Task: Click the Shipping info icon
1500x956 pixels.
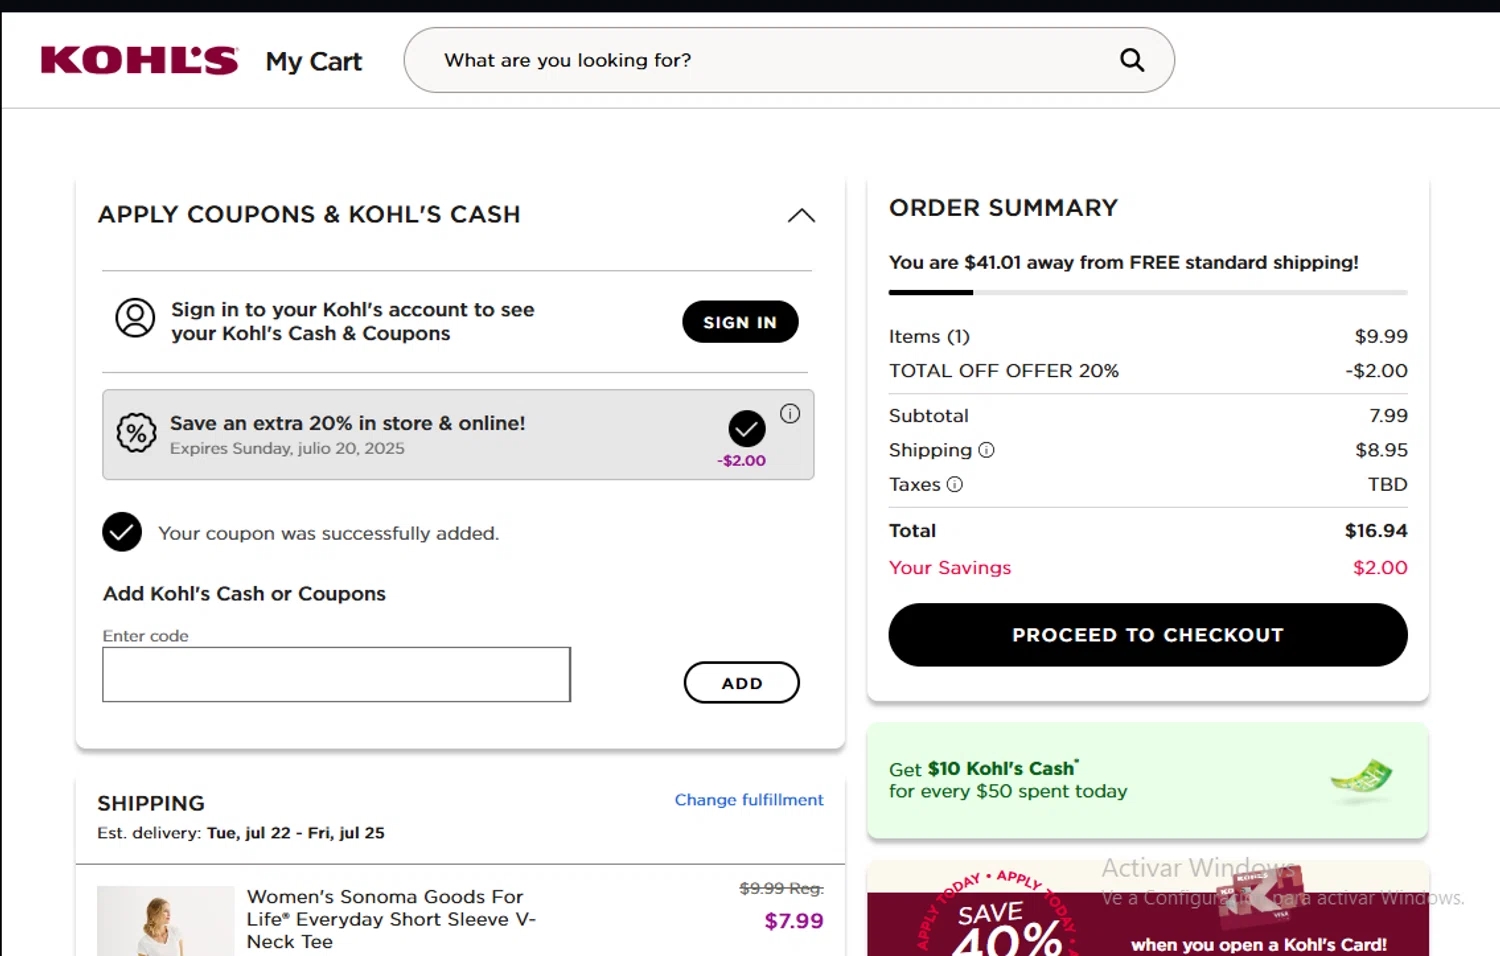Action: [x=987, y=450]
